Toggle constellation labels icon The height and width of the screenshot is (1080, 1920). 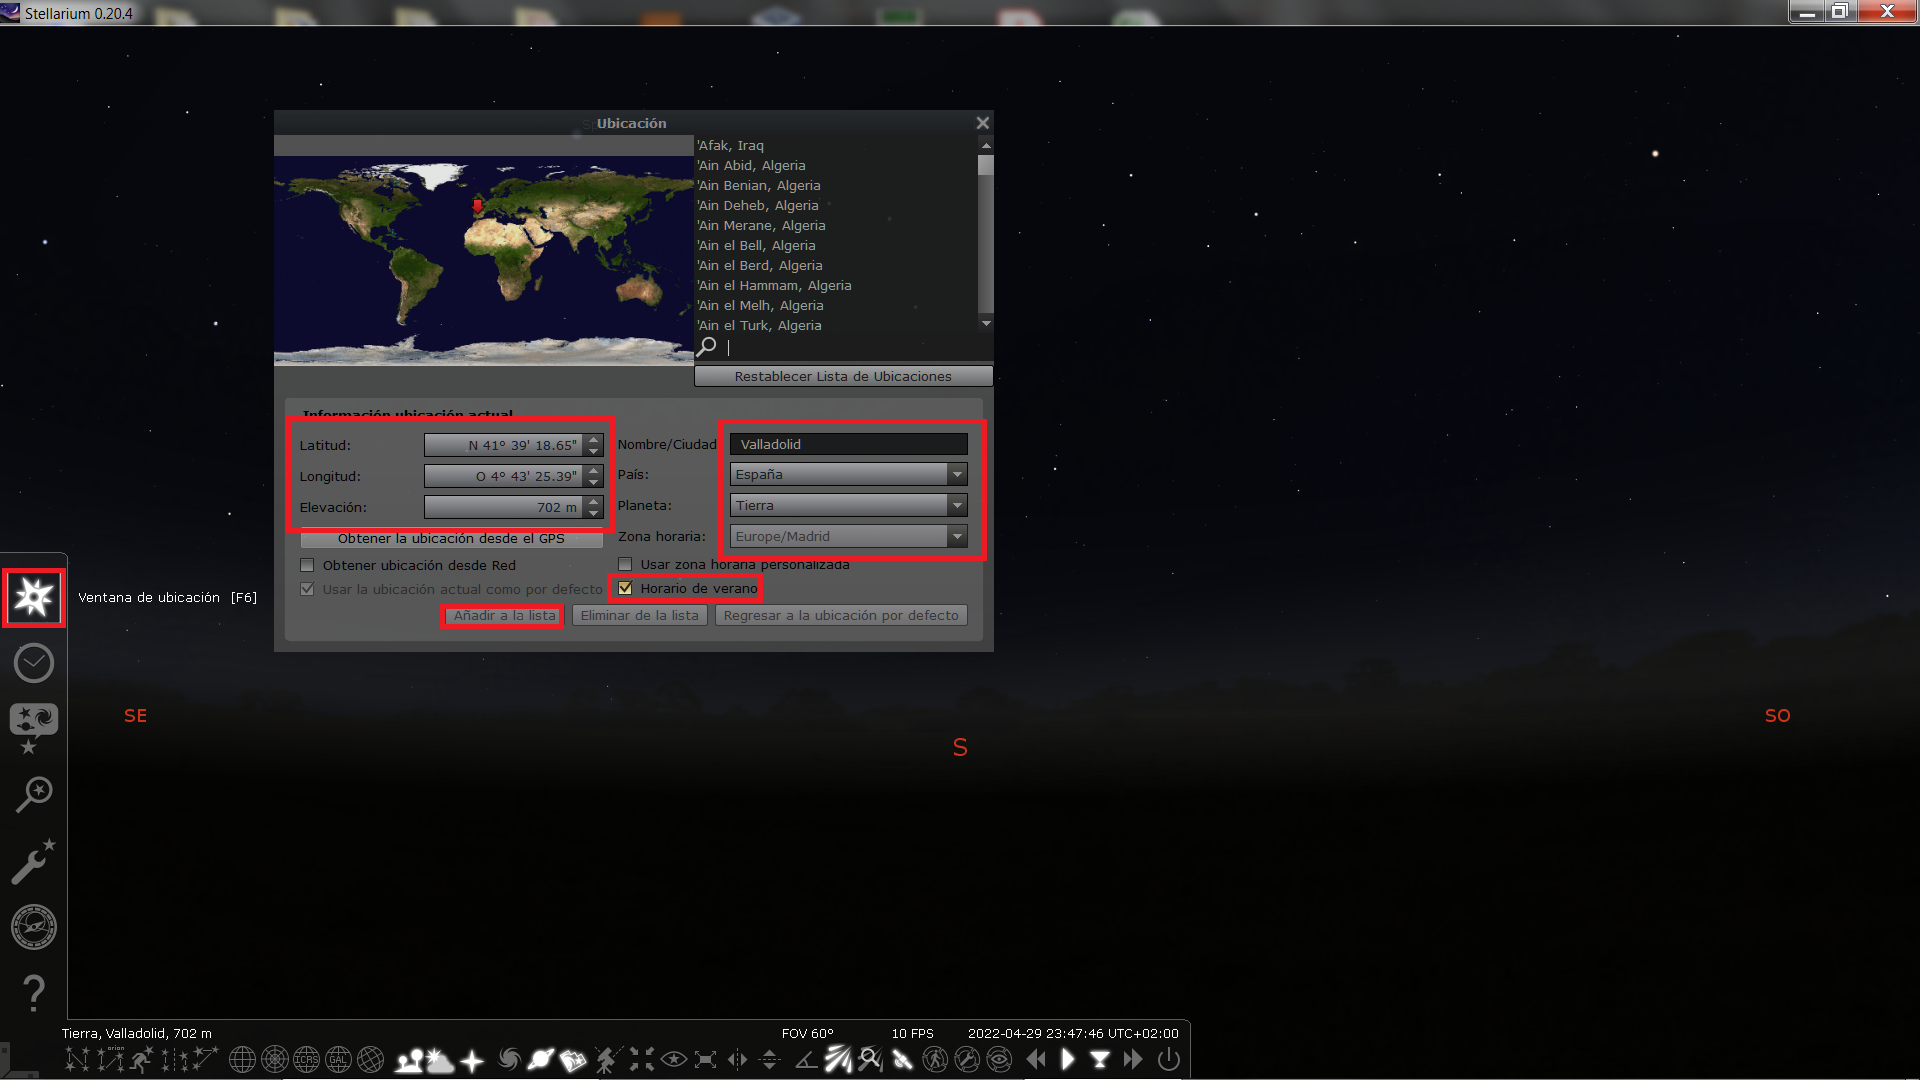point(110,1059)
